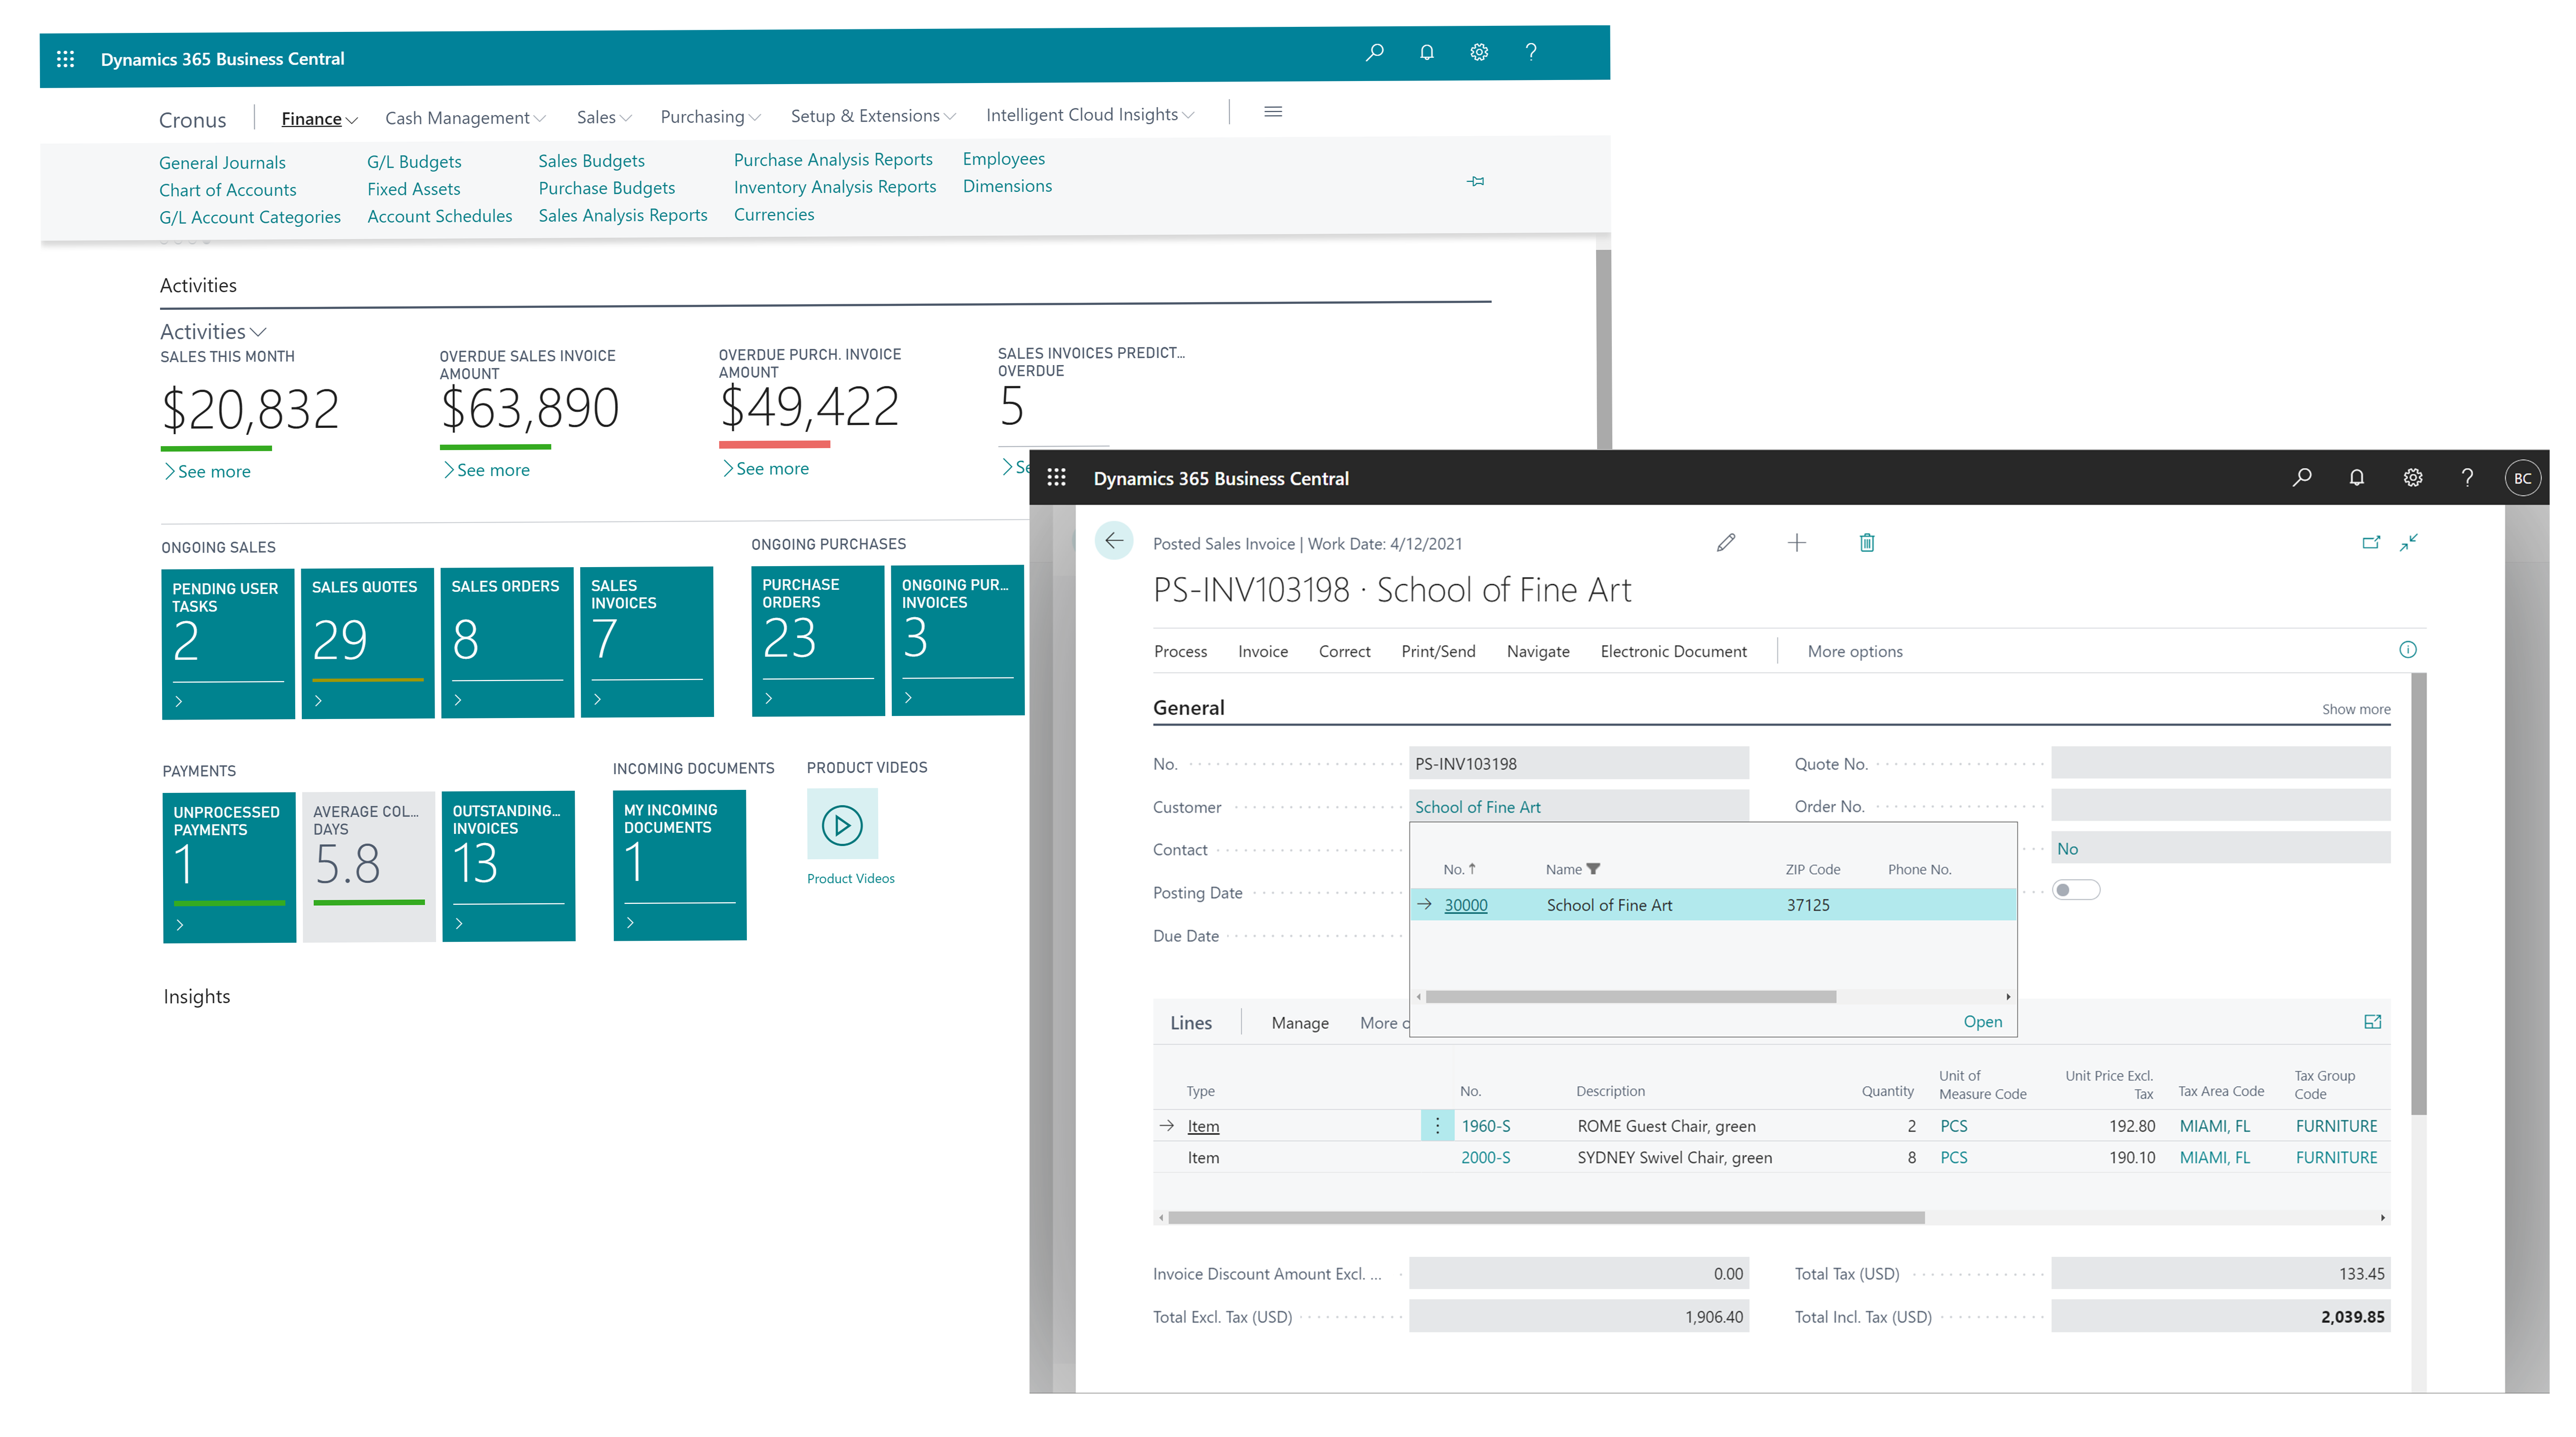Open the Navigate menu

point(1538,651)
